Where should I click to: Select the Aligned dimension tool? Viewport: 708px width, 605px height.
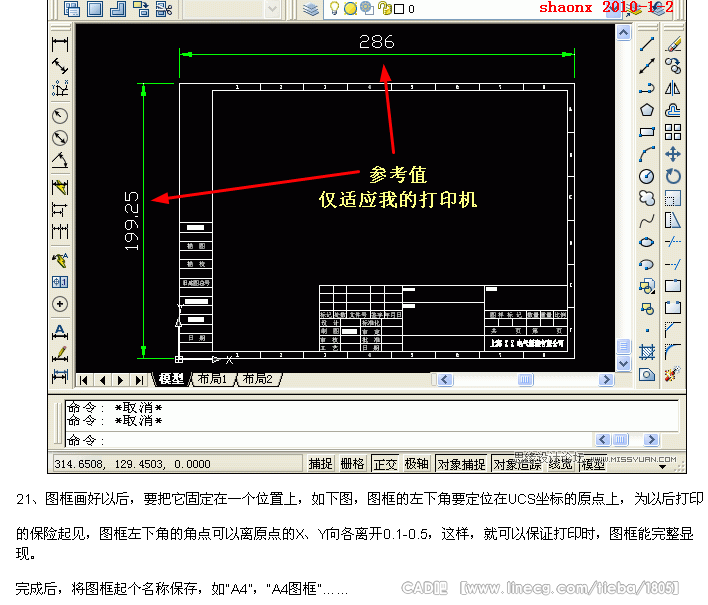pyautogui.click(x=60, y=66)
